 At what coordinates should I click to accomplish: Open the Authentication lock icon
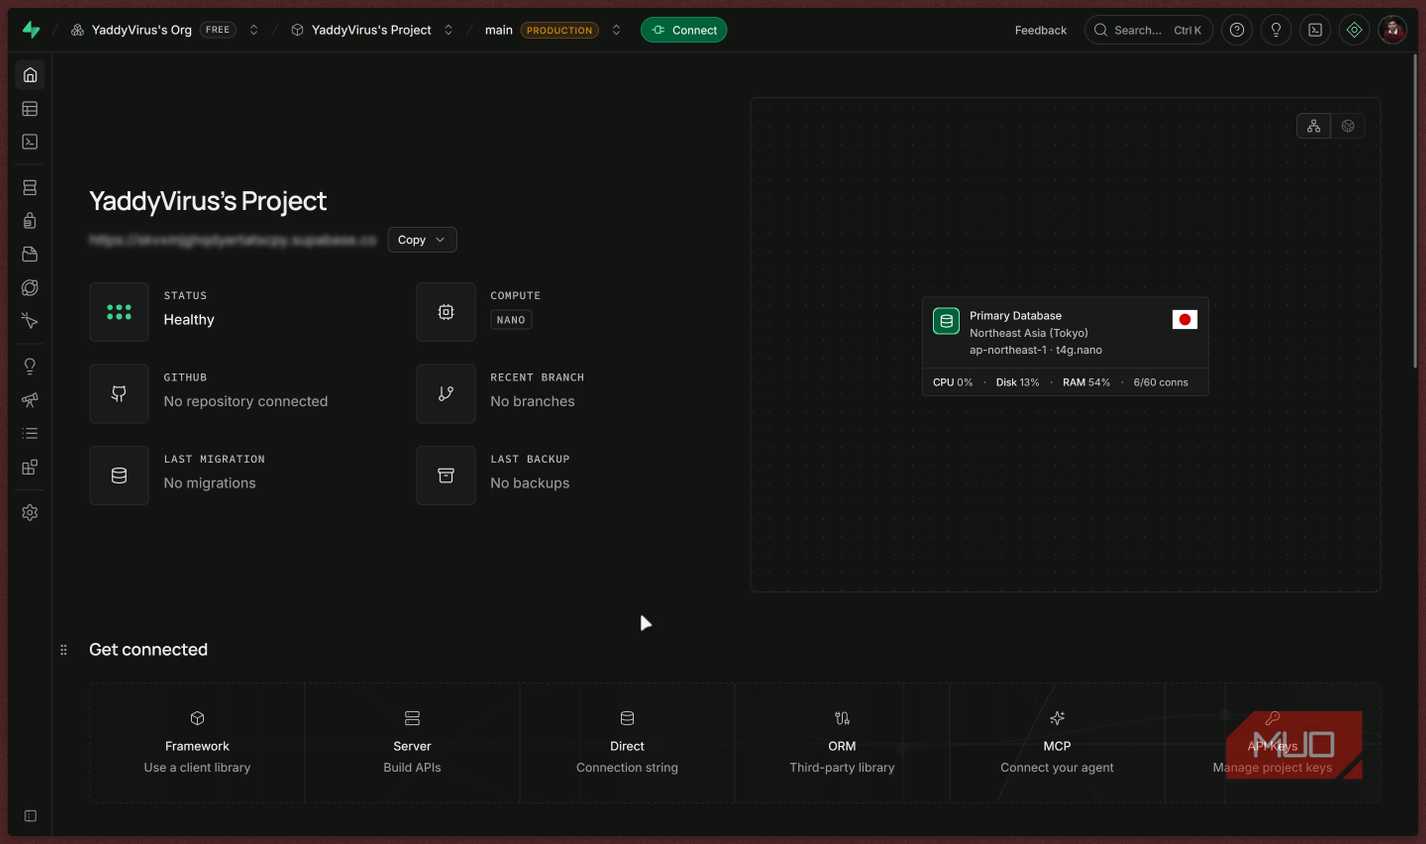click(30, 221)
